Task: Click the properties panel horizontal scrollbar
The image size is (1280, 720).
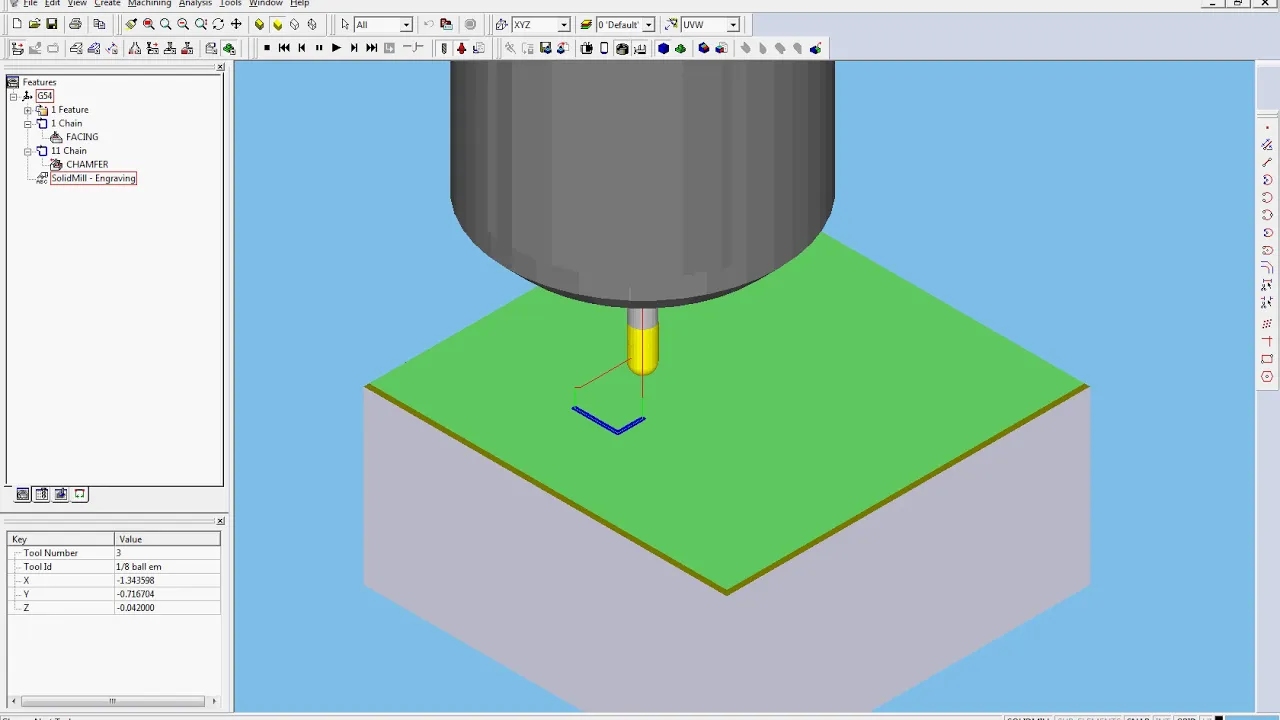Action: click(x=112, y=701)
